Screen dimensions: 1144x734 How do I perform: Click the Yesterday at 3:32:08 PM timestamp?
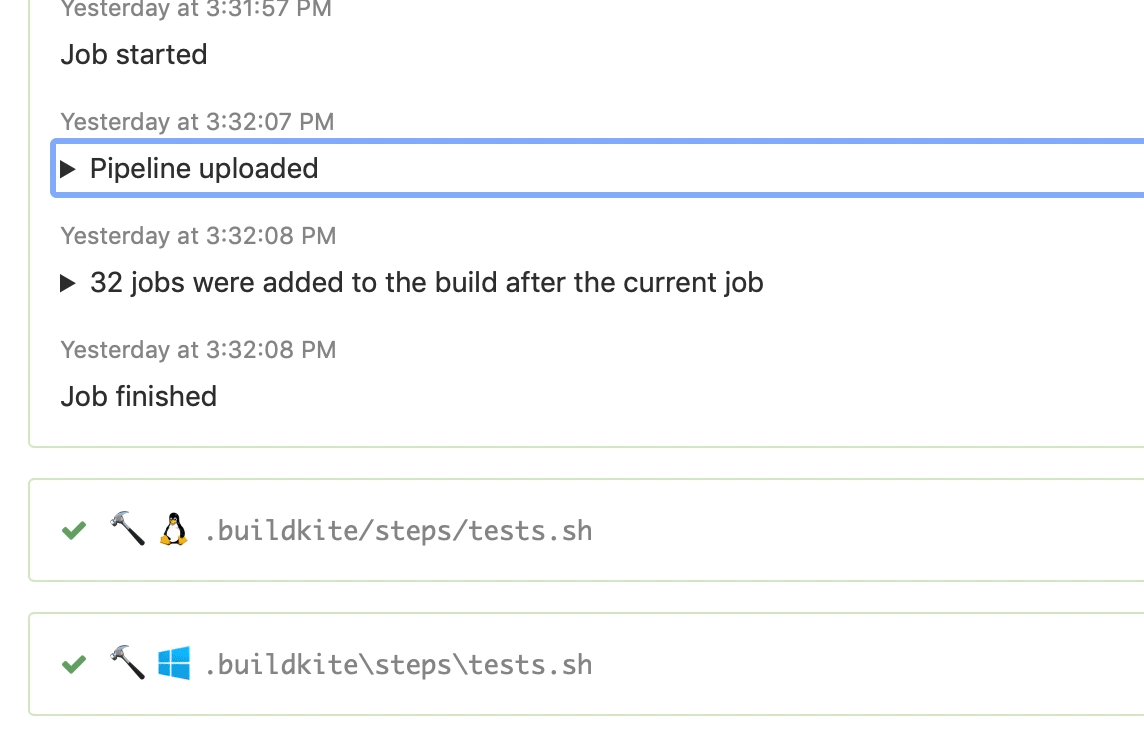tap(198, 235)
